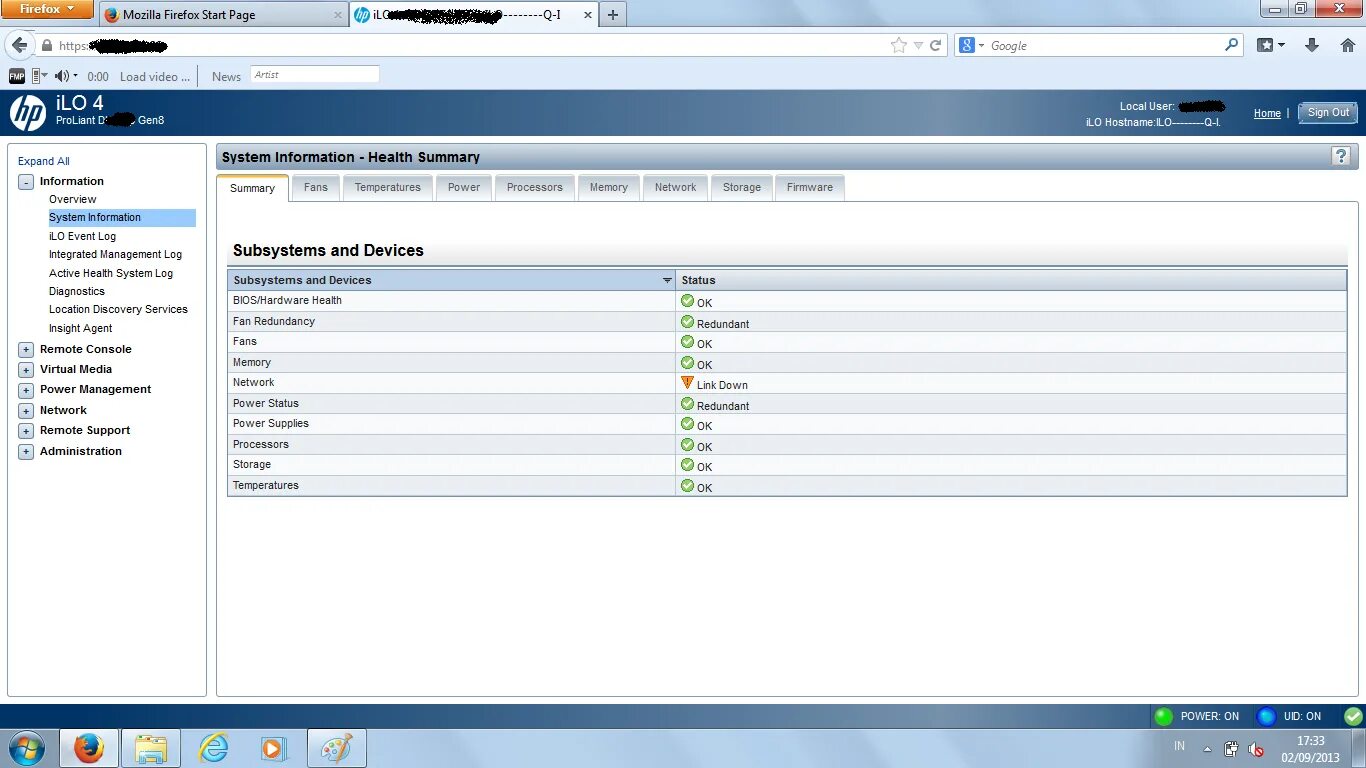The height and width of the screenshot is (768, 1366).
Task: Click the Home link
Action: [x=1267, y=113]
